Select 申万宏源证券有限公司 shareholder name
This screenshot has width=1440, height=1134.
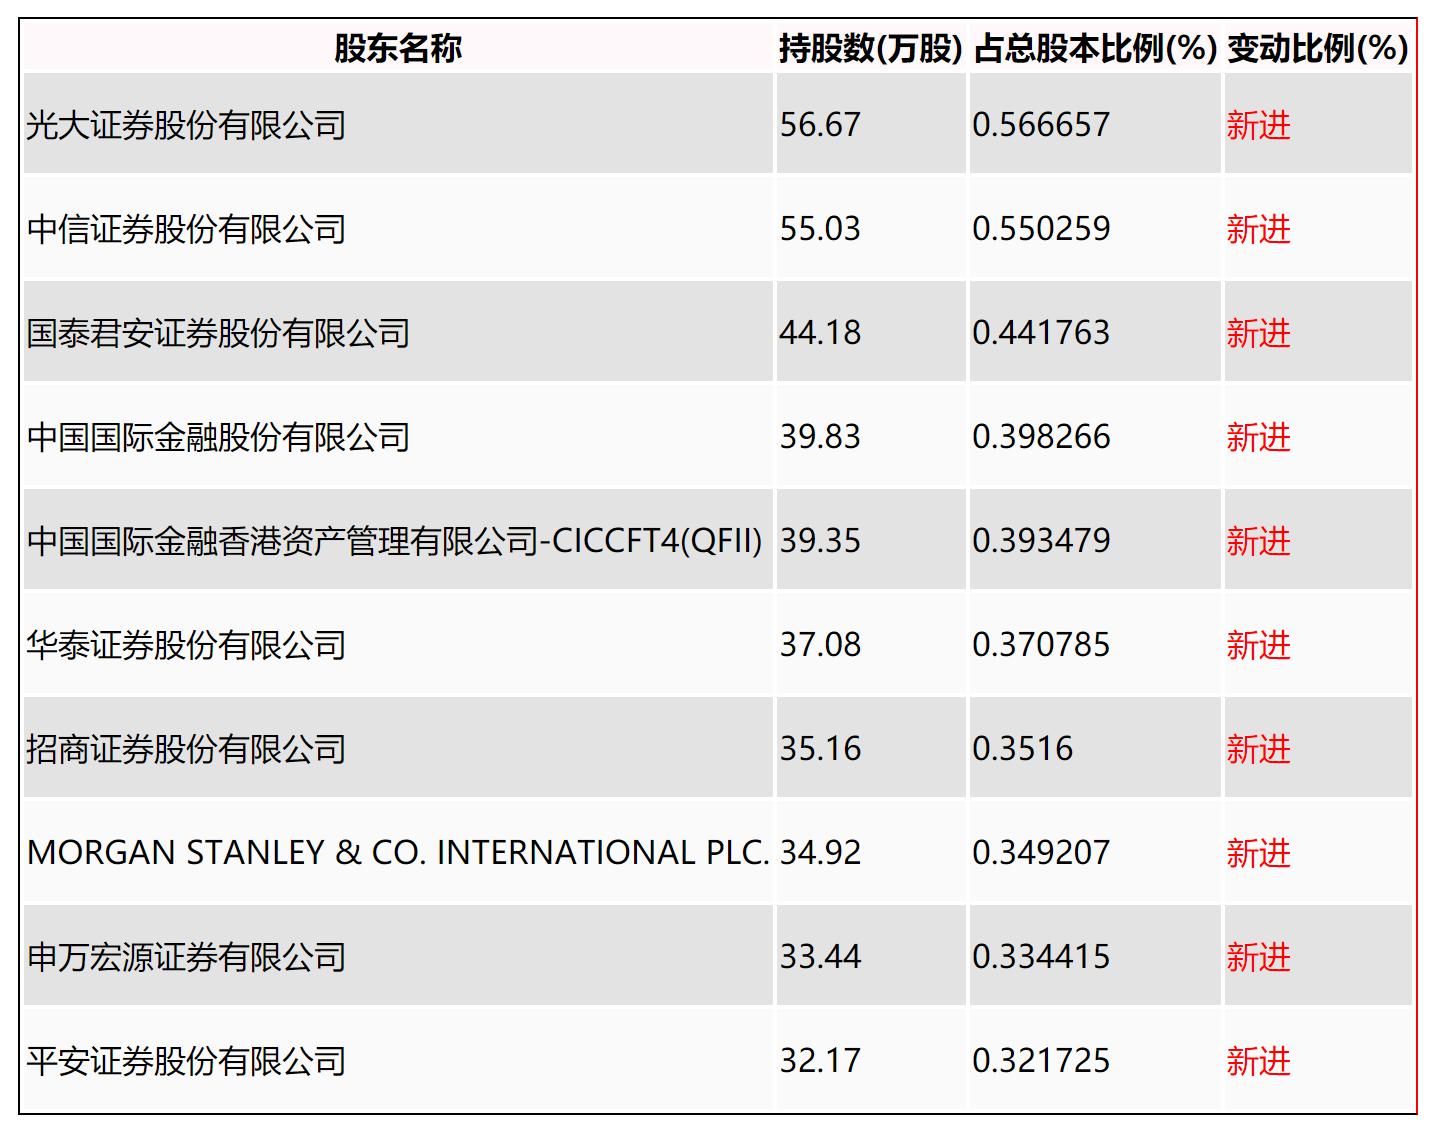point(186,957)
